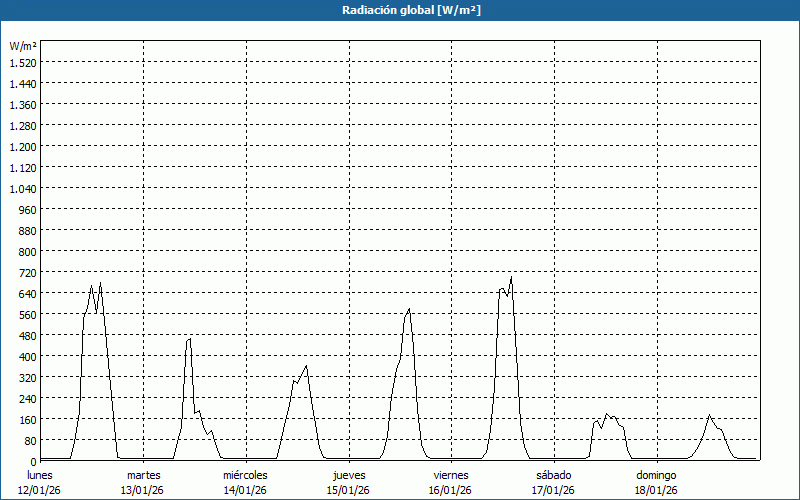800x500 pixels.
Task: Click the 1.040 y-axis tick label
Action: [23, 188]
